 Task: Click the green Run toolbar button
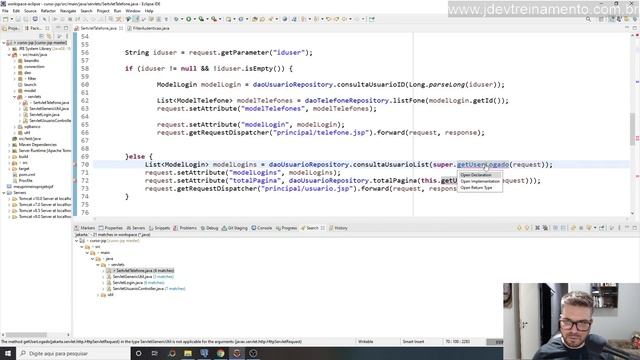[x=189, y=19]
